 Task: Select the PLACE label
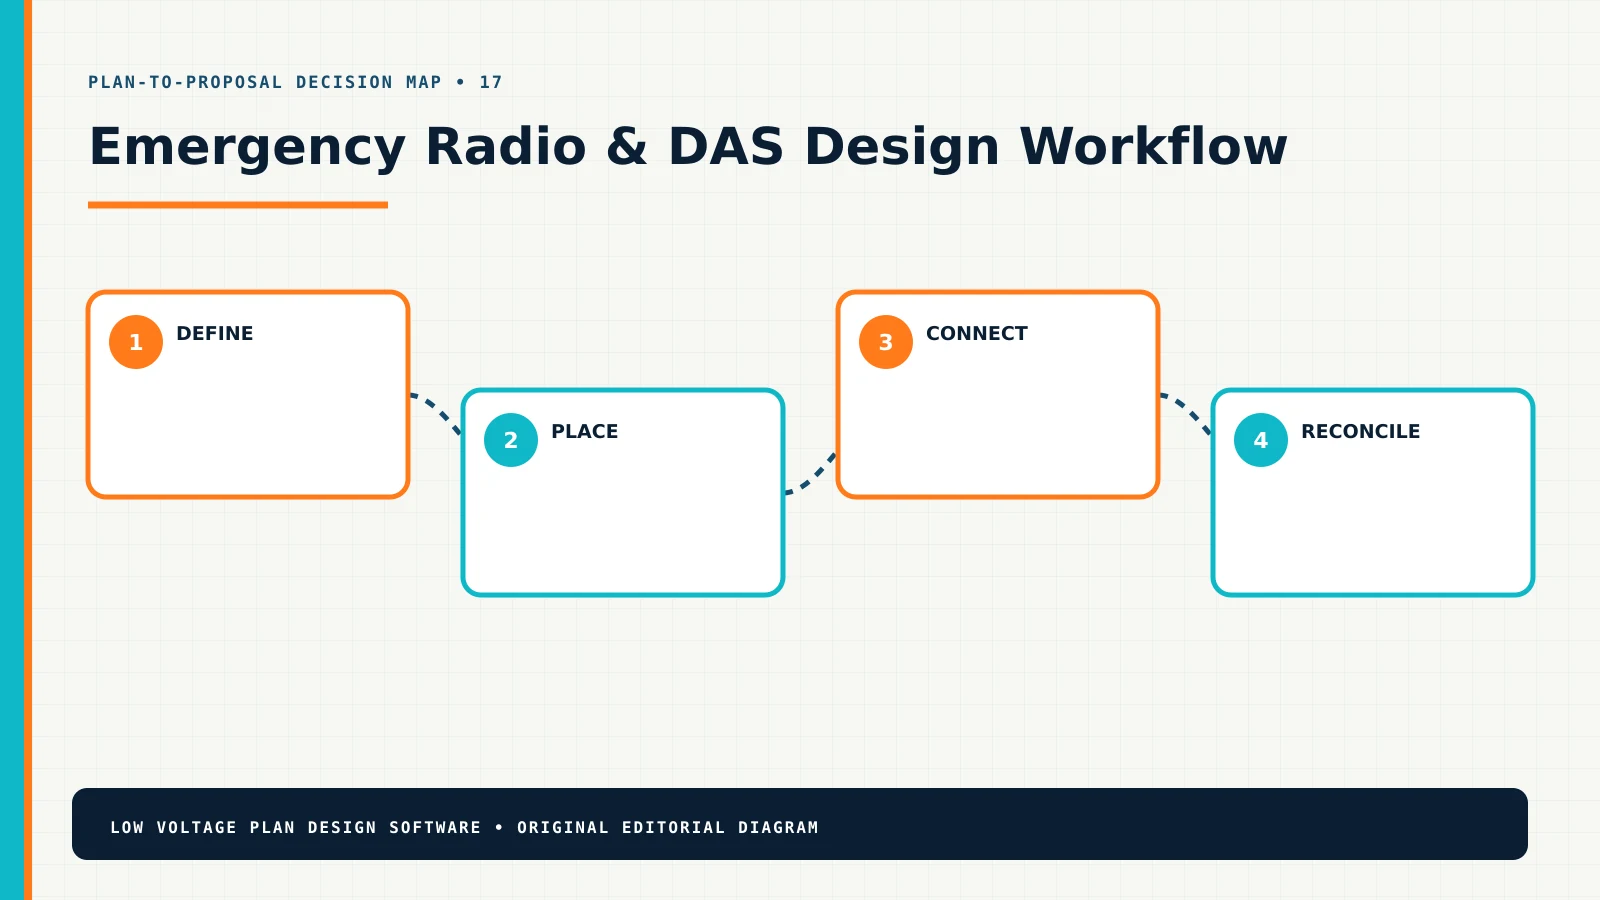[585, 431]
